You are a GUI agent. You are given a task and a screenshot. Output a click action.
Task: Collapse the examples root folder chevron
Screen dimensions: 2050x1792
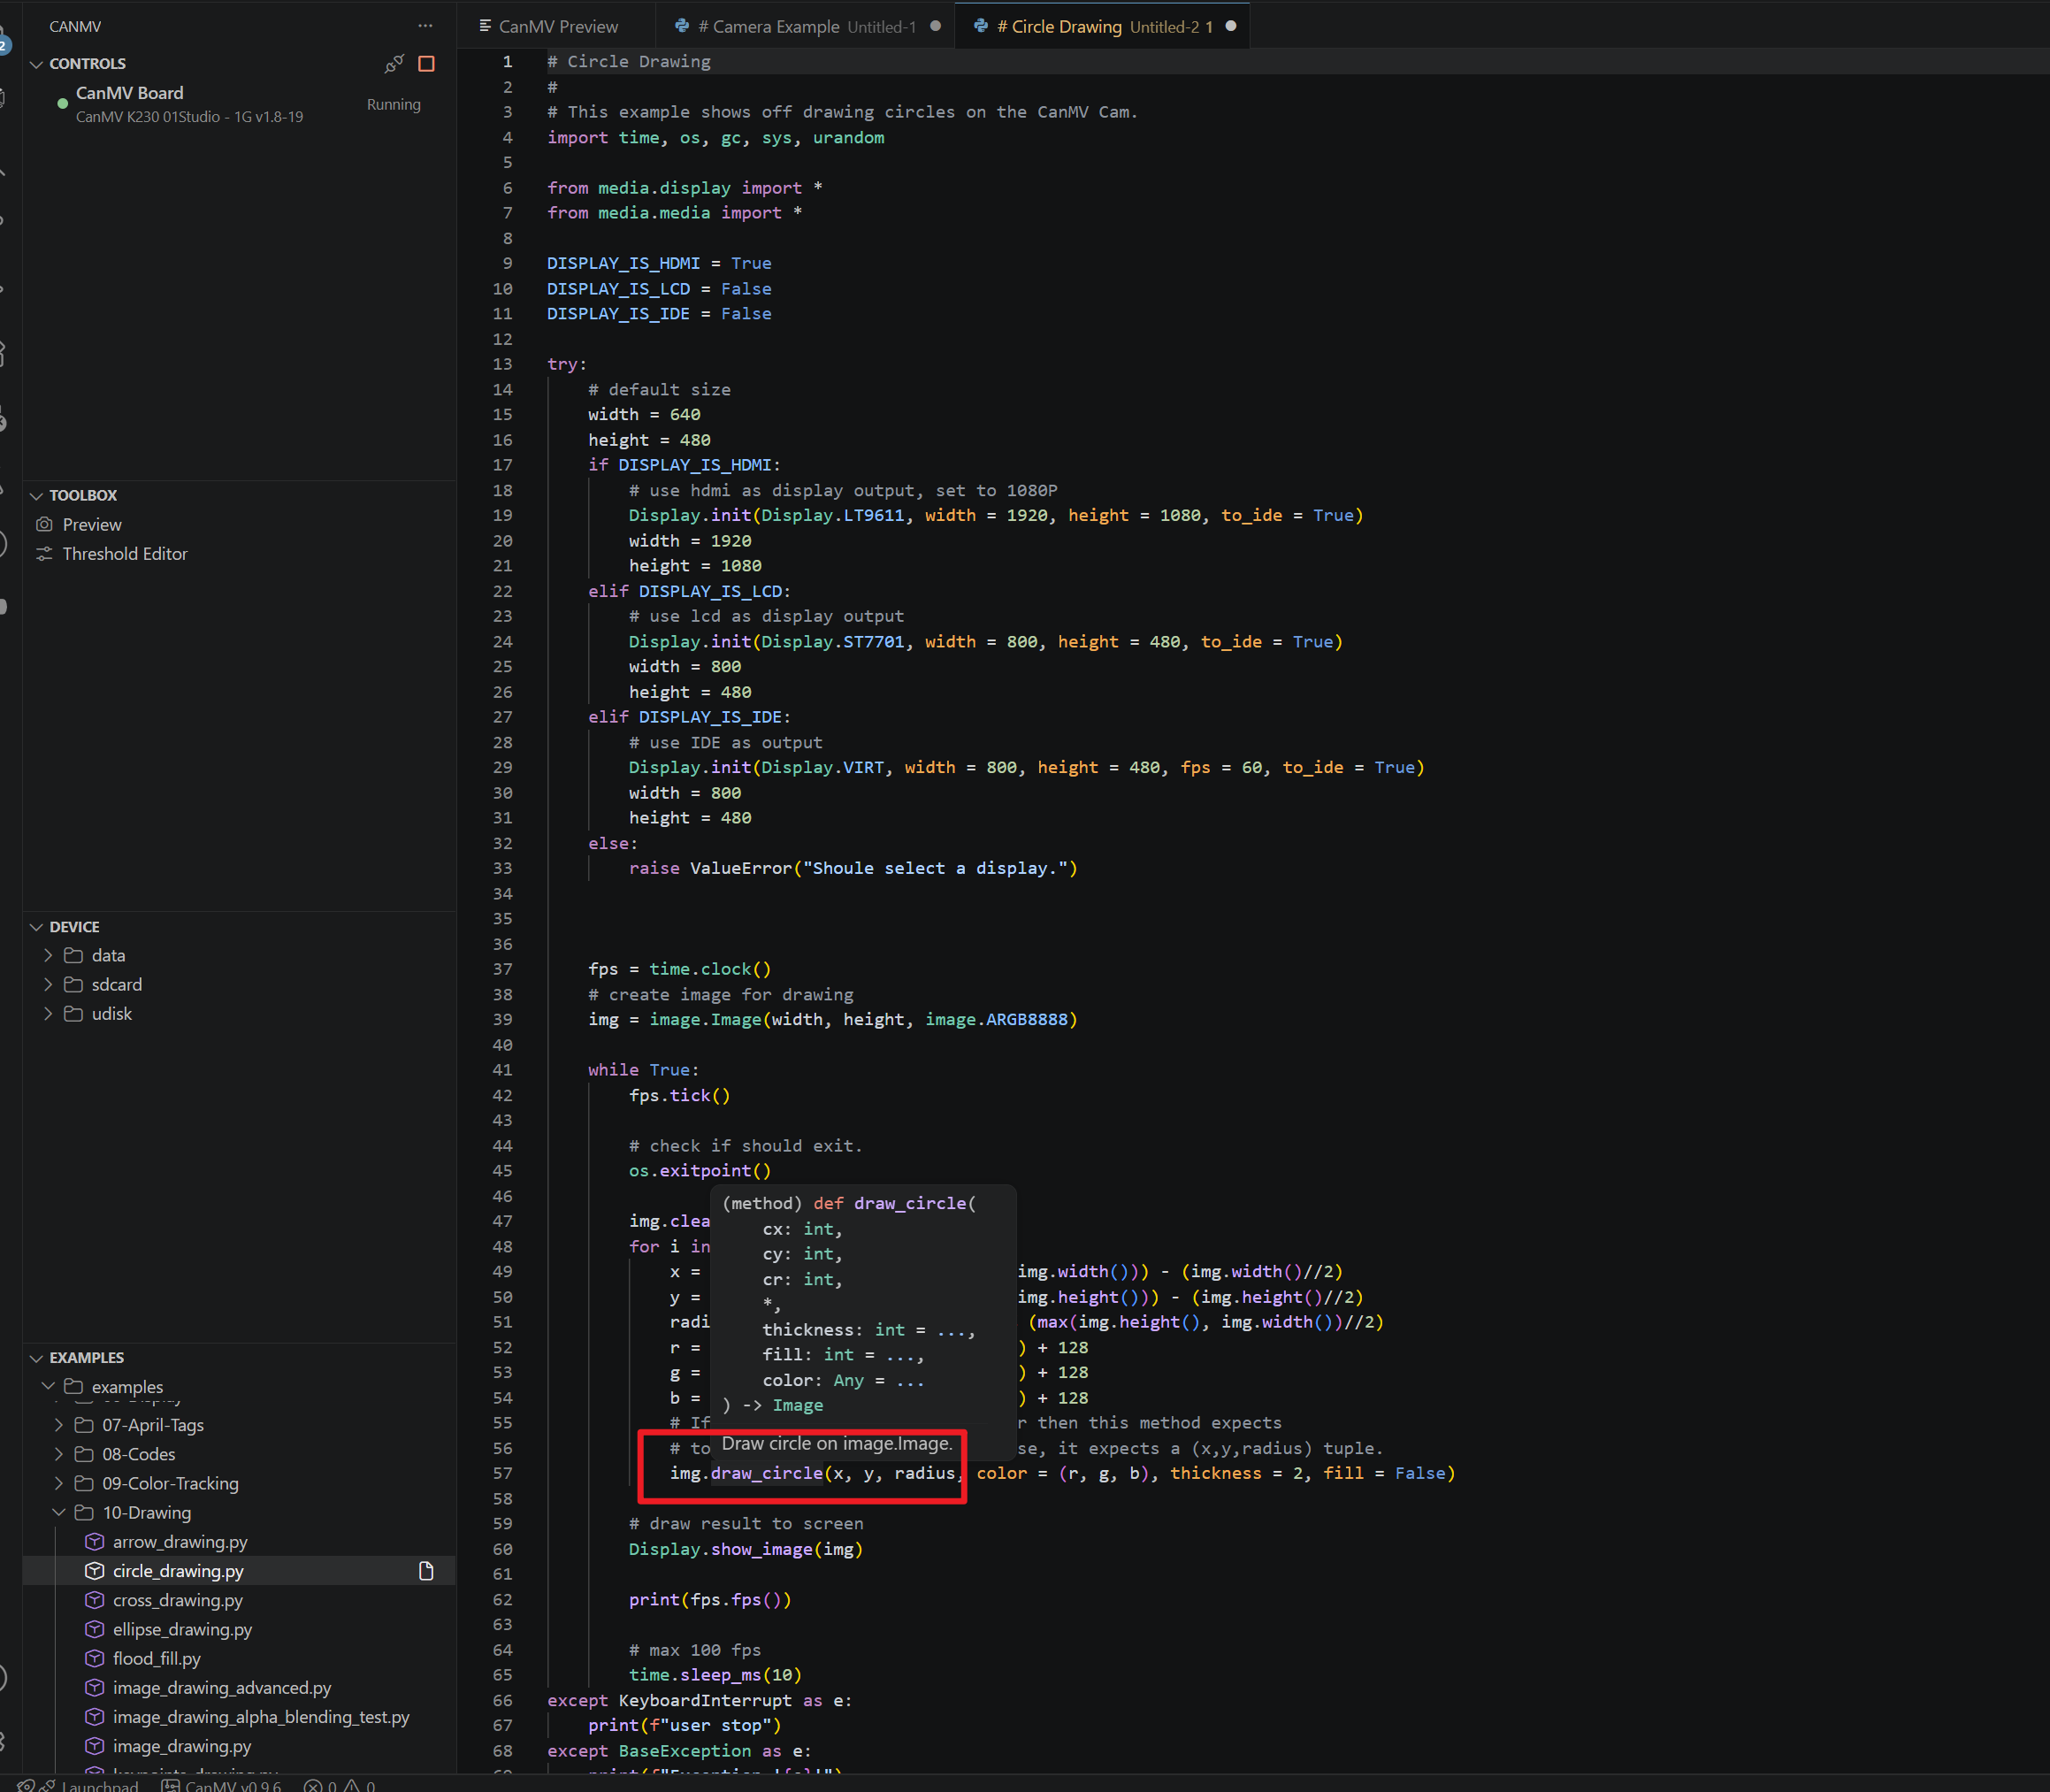pos(48,1386)
